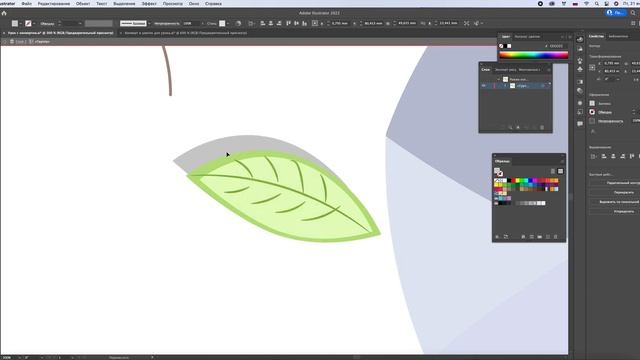Open the Appearance panel sun icon in dock

pos(580,103)
